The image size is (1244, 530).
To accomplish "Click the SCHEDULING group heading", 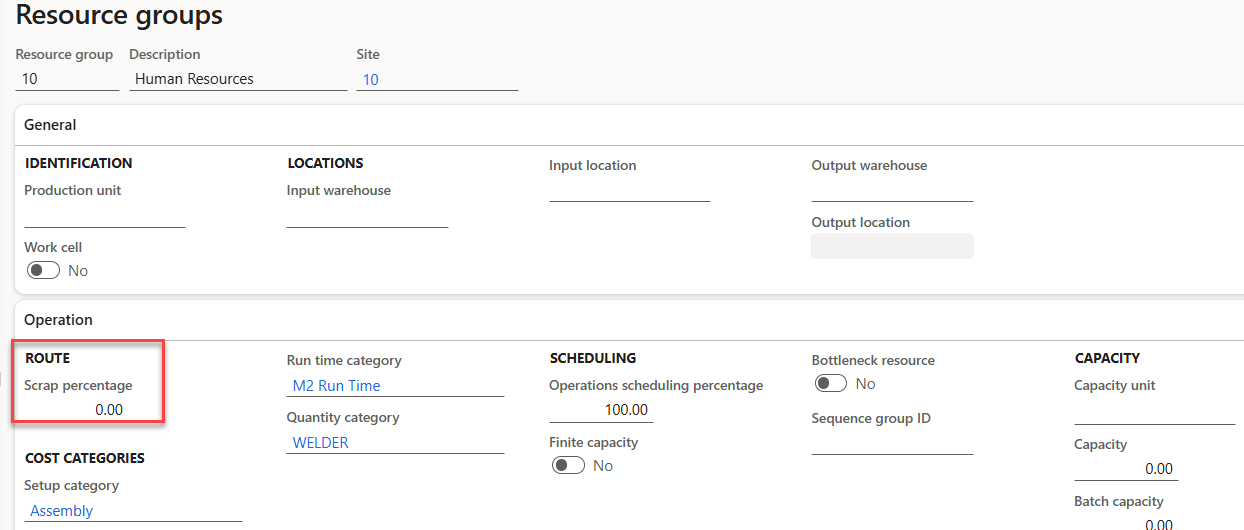I will (x=593, y=358).
